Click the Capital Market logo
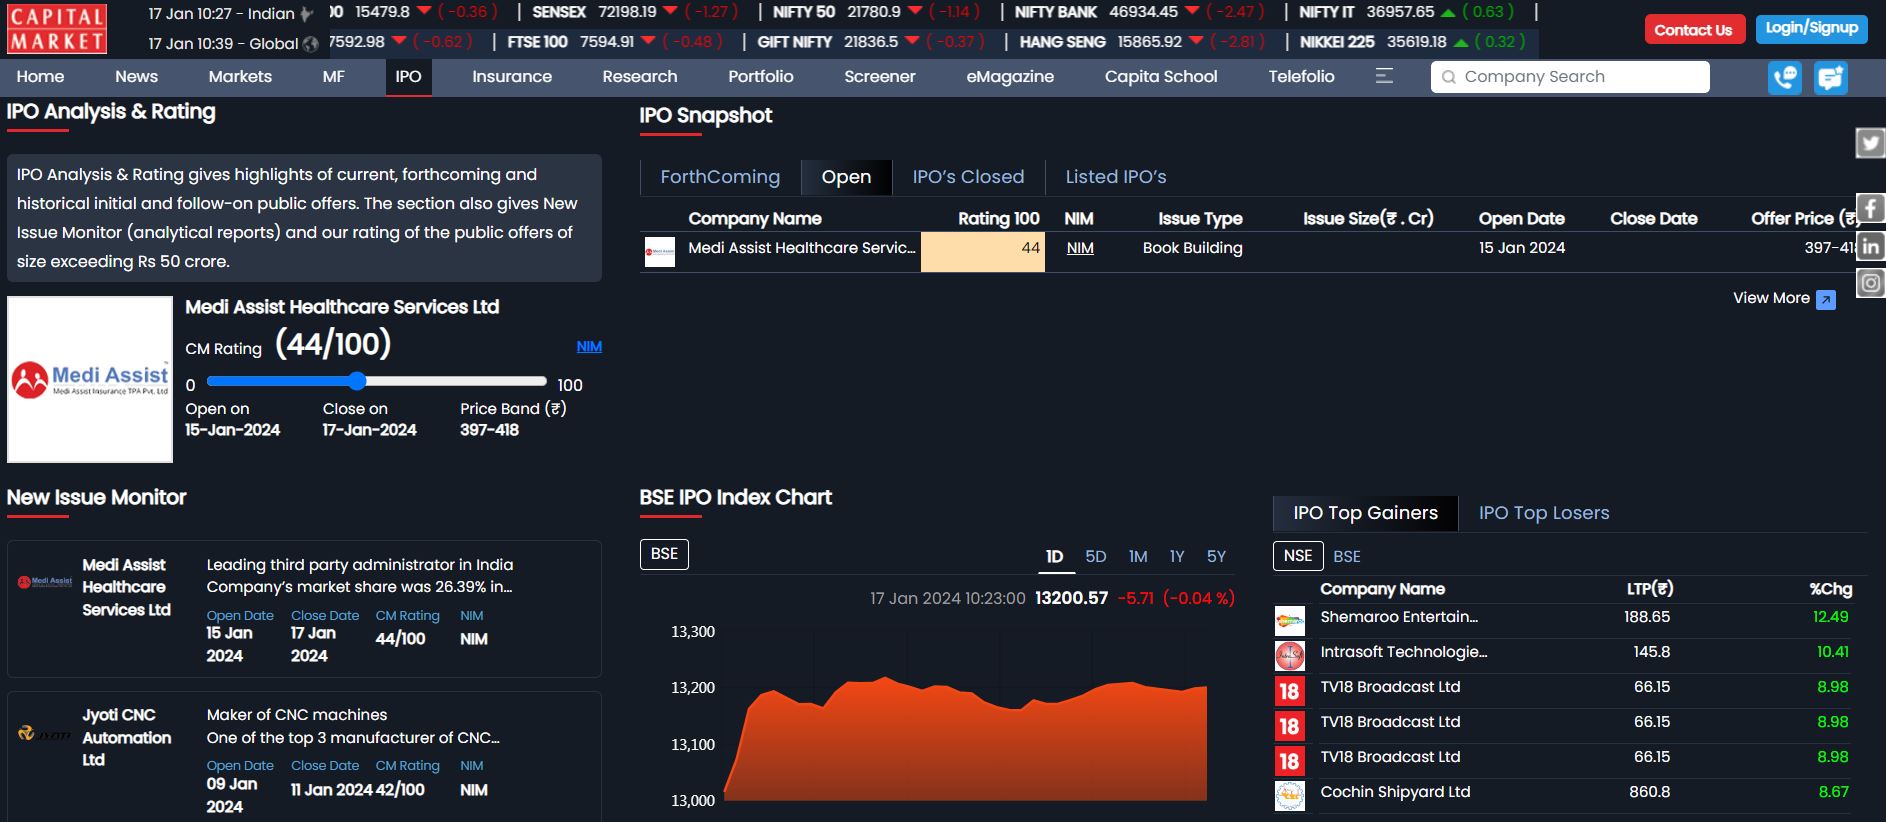 [57, 29]
